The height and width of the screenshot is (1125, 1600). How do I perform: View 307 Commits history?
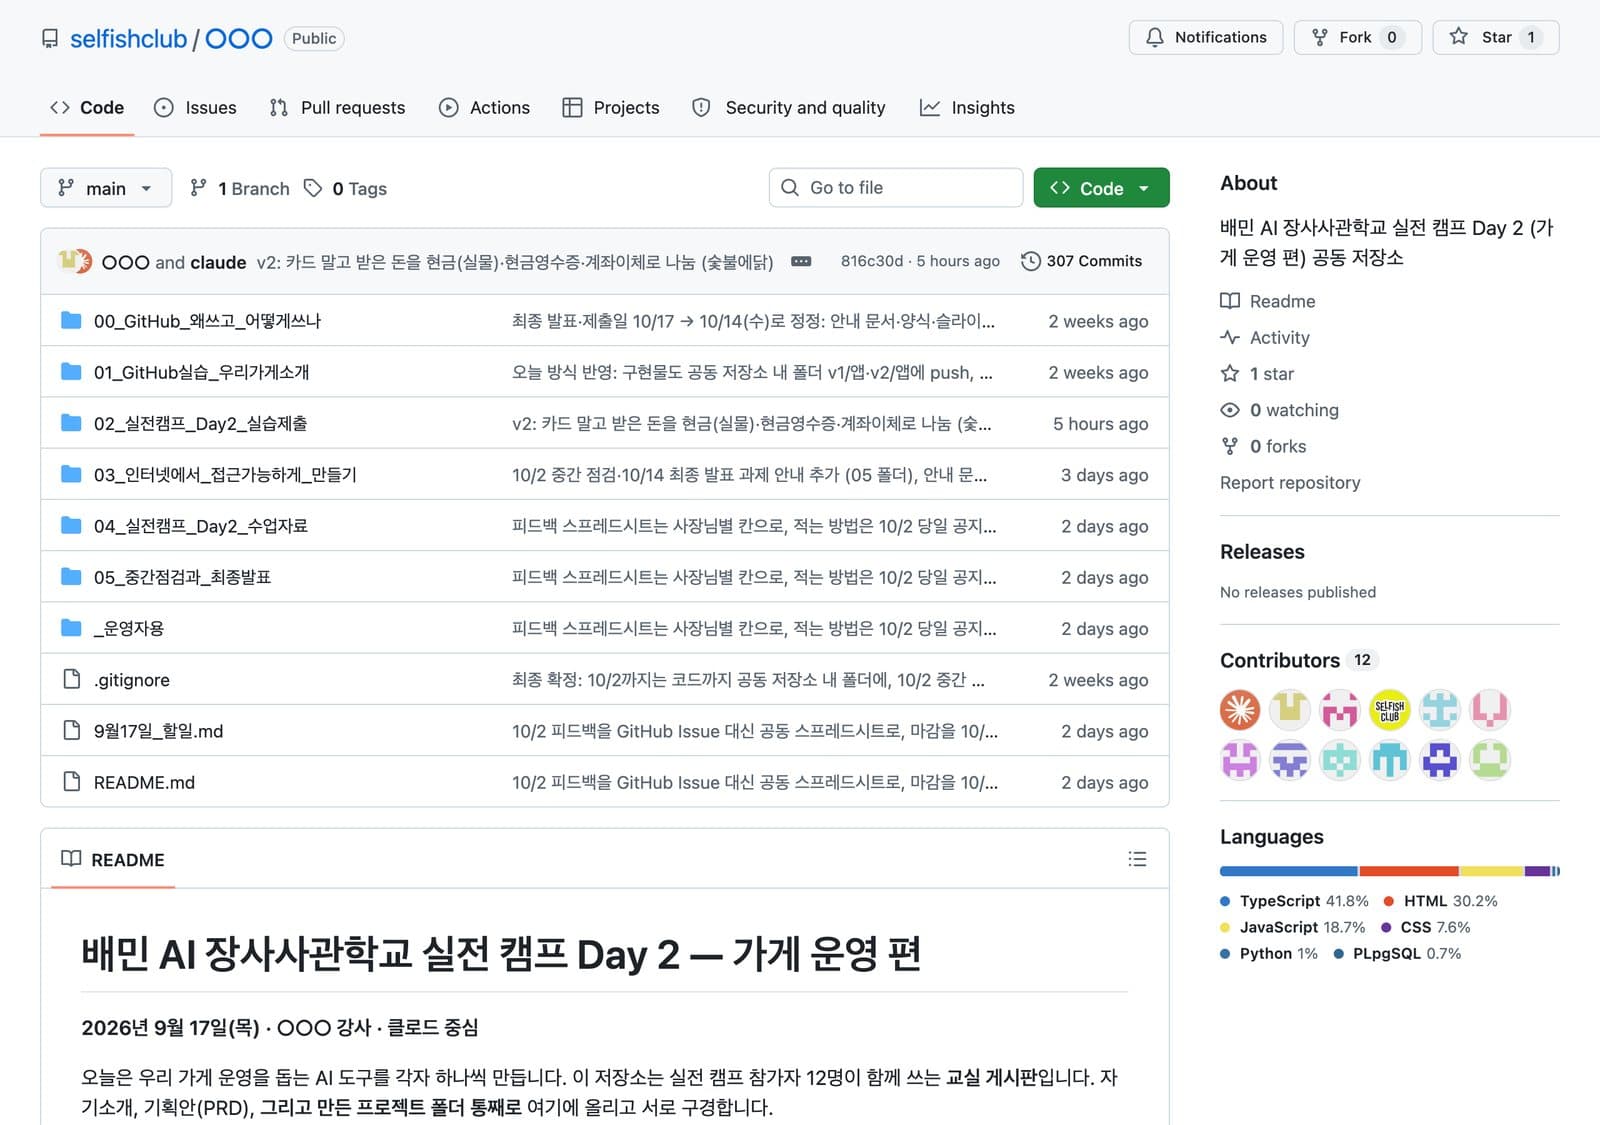(1081, 261)
